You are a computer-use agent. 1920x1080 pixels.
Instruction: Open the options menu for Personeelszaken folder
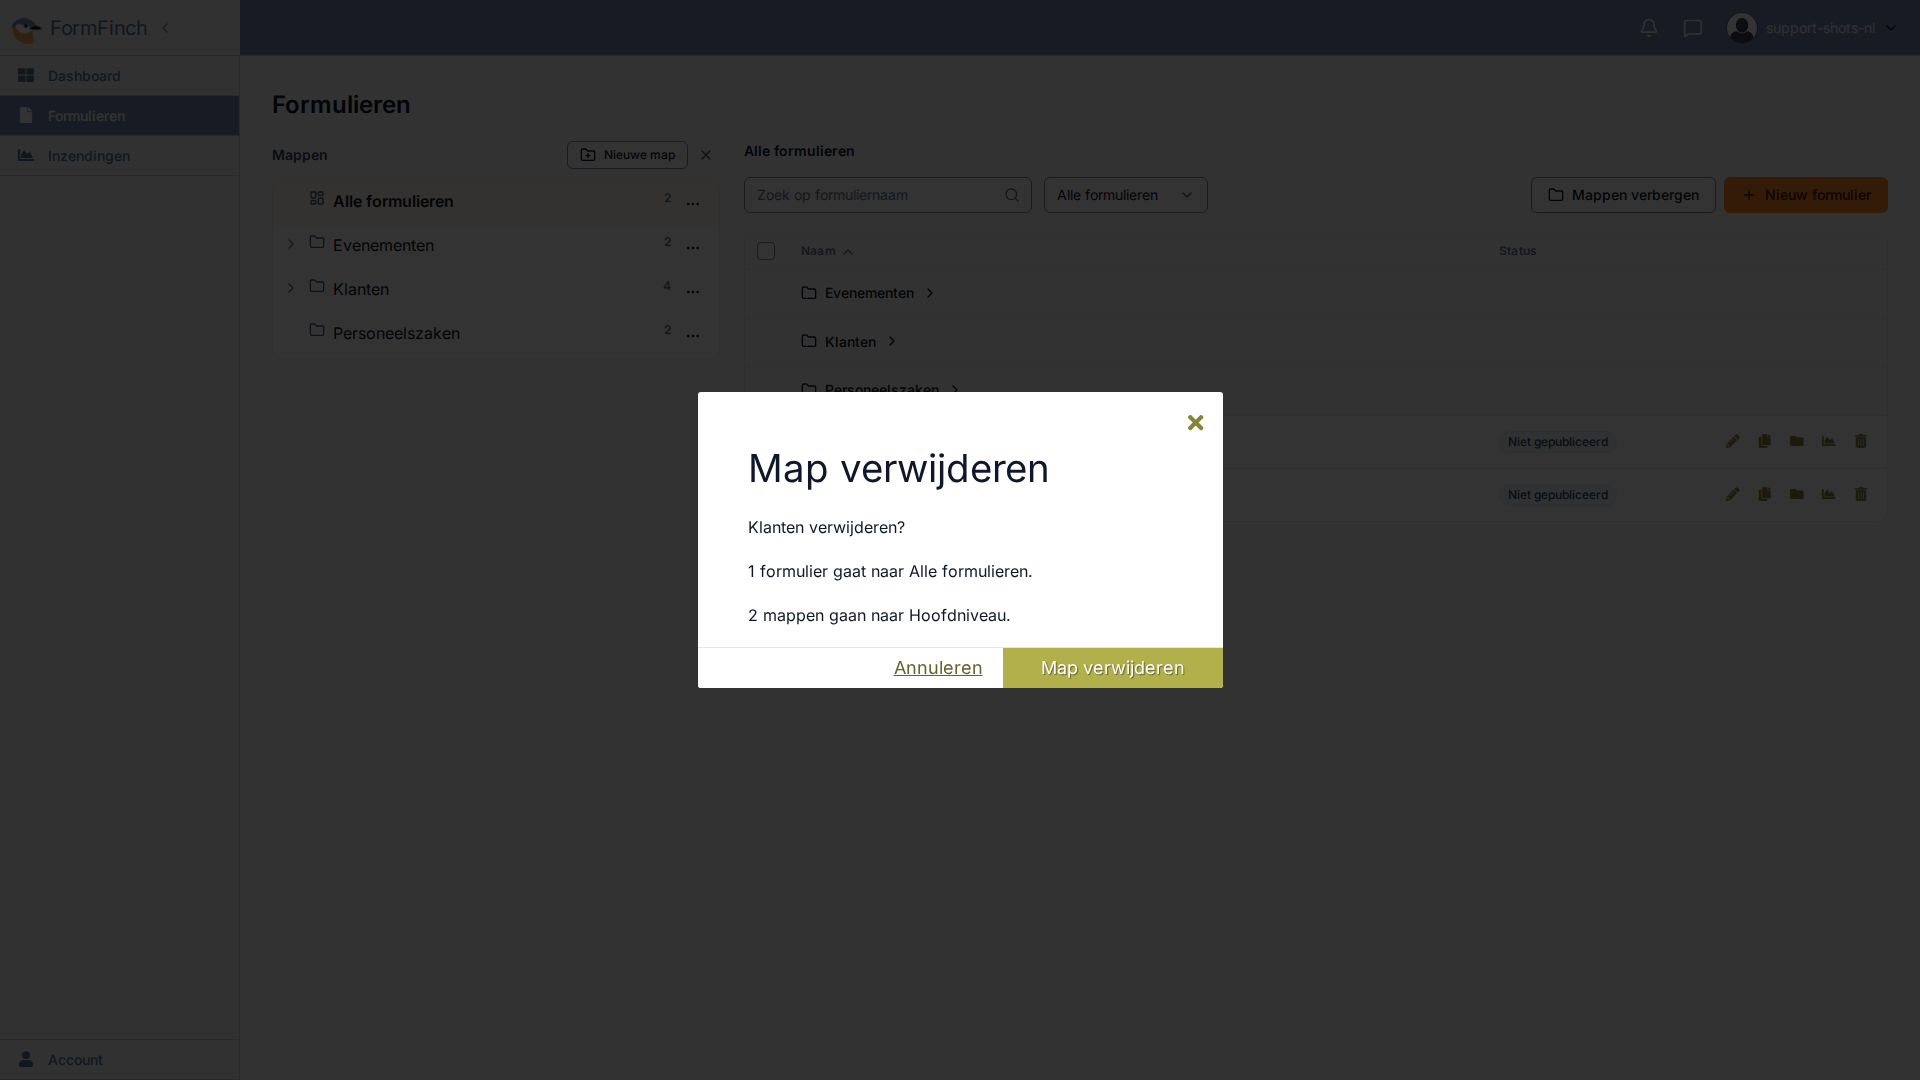coord(693,335)
